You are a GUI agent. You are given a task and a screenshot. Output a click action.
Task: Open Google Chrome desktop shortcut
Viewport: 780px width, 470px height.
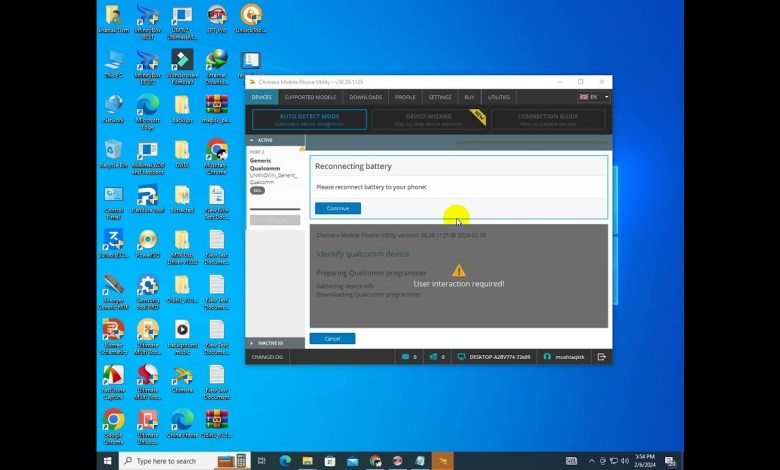click(x=114, y=423)
